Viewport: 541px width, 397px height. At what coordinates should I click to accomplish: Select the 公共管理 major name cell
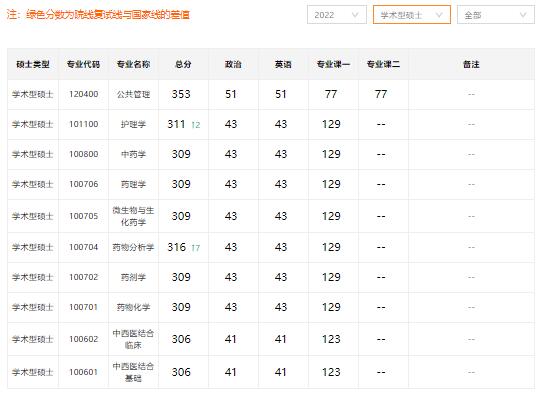click(x=134, y=94)
